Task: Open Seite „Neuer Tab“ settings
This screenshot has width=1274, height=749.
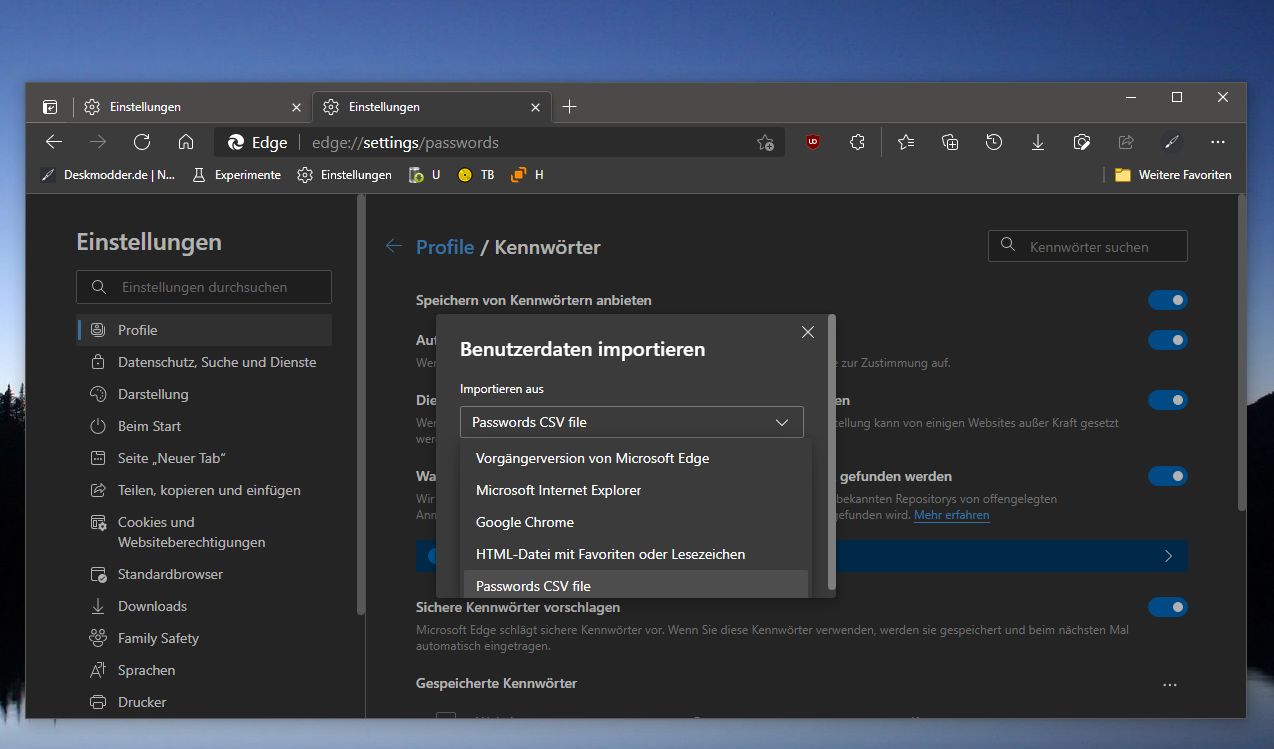Action: [204, 458]
